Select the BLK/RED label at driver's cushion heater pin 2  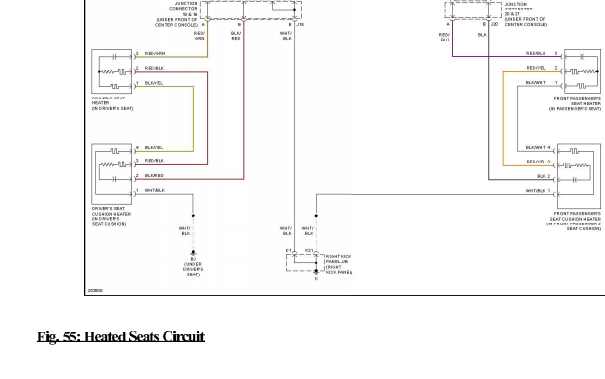point(154,176)
